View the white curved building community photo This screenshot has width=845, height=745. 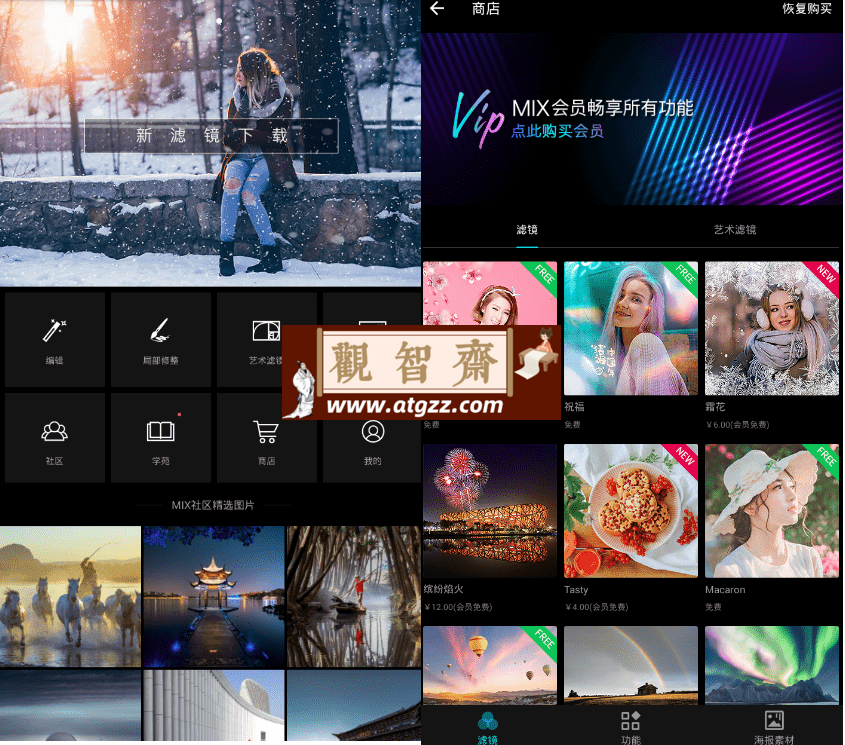tap(214, 706)
